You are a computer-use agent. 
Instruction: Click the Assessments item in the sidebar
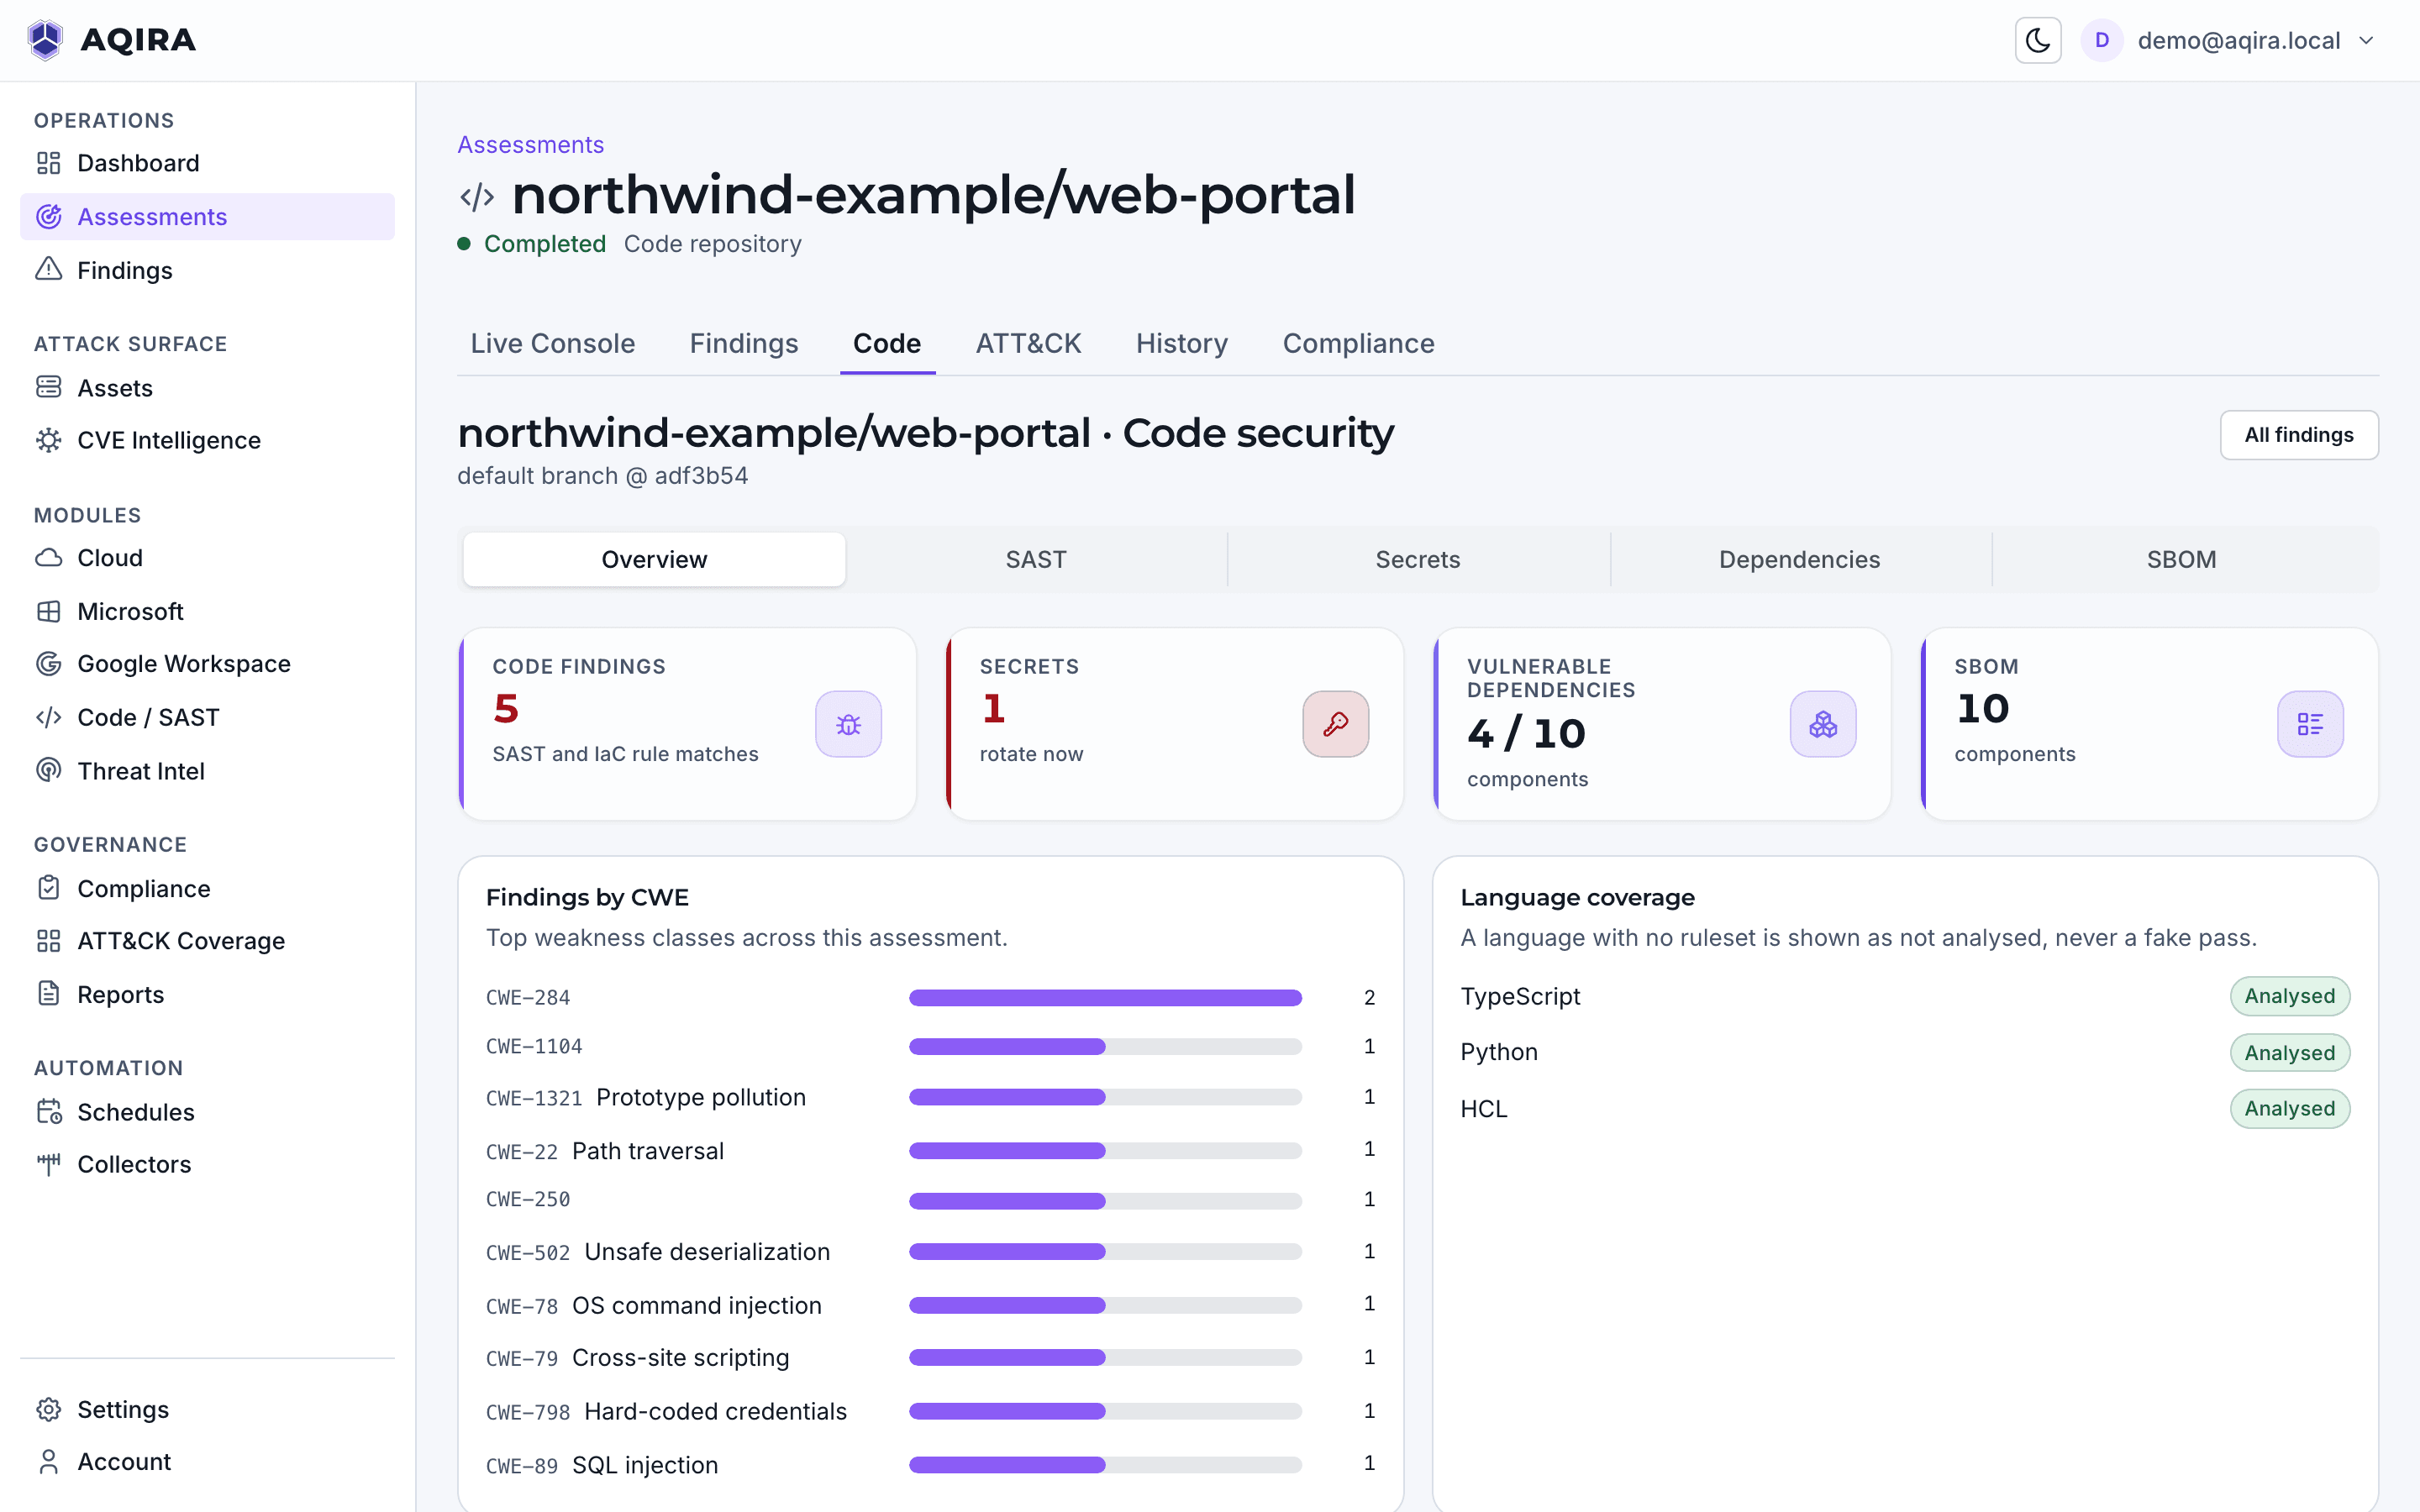pos(207,217)
